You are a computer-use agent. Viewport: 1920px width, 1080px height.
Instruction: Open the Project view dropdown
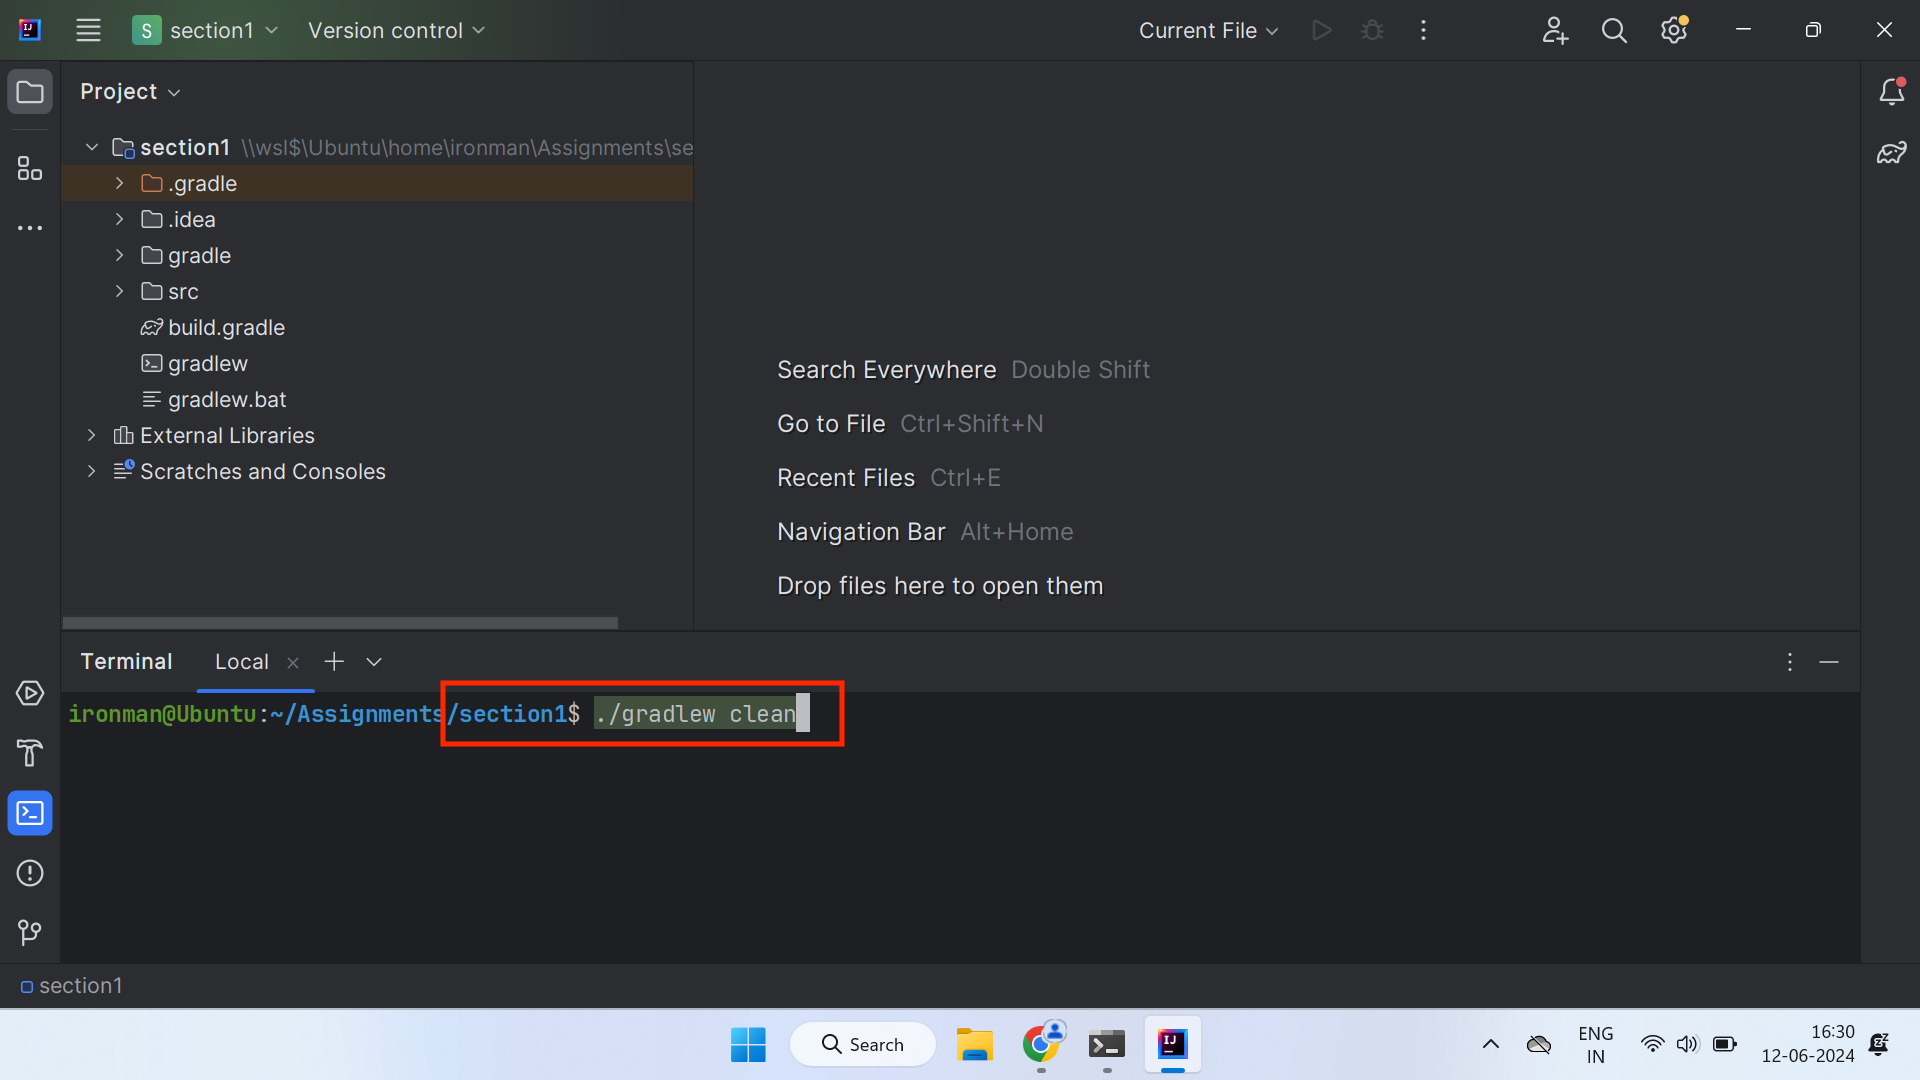[x=130, y=92]
